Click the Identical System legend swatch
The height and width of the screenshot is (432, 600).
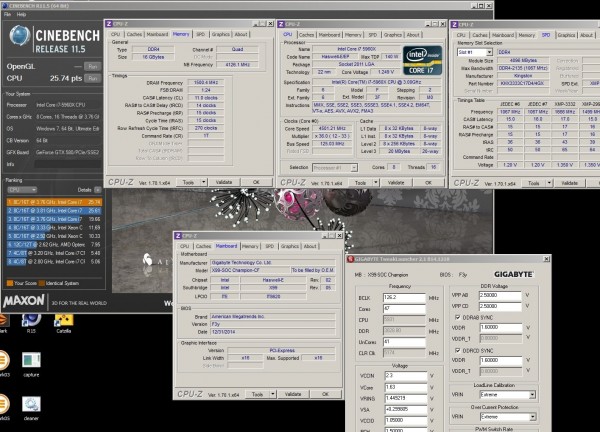tap(42, 283)
